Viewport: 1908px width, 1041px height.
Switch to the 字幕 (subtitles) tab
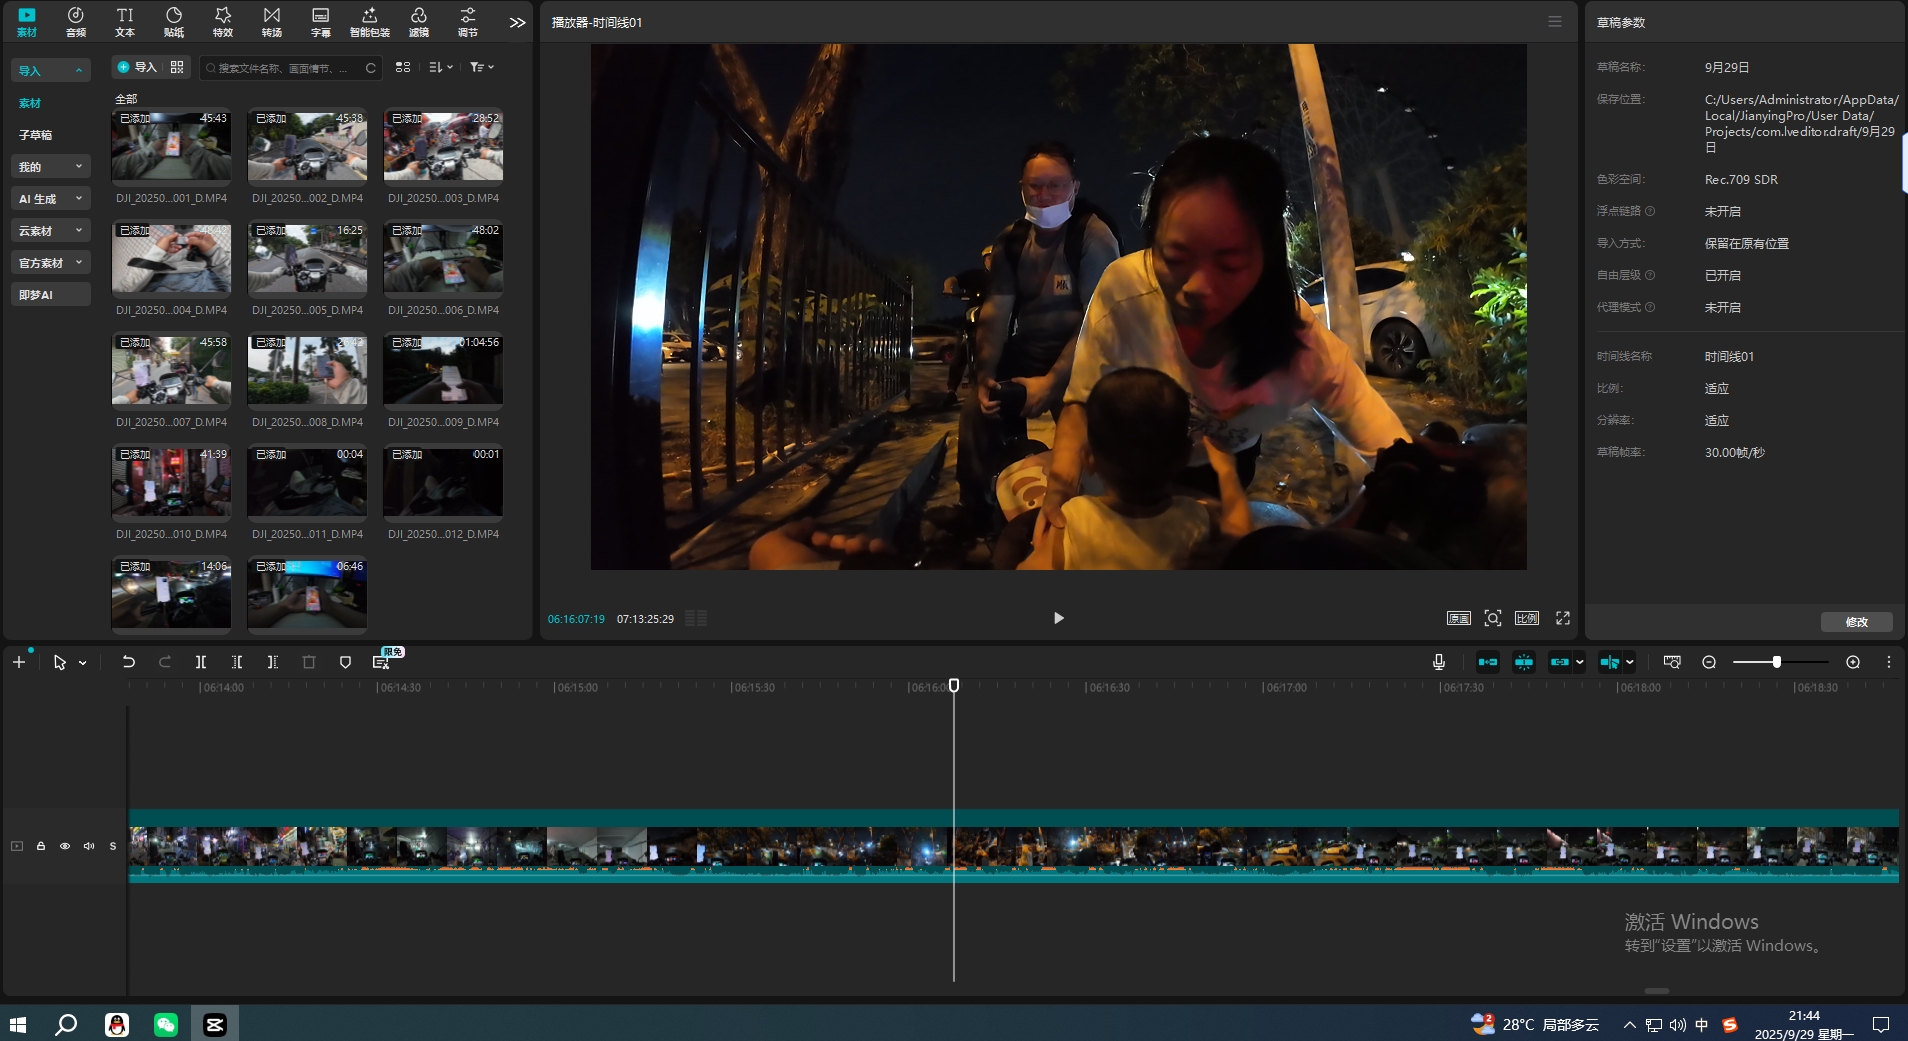(320, 21)
